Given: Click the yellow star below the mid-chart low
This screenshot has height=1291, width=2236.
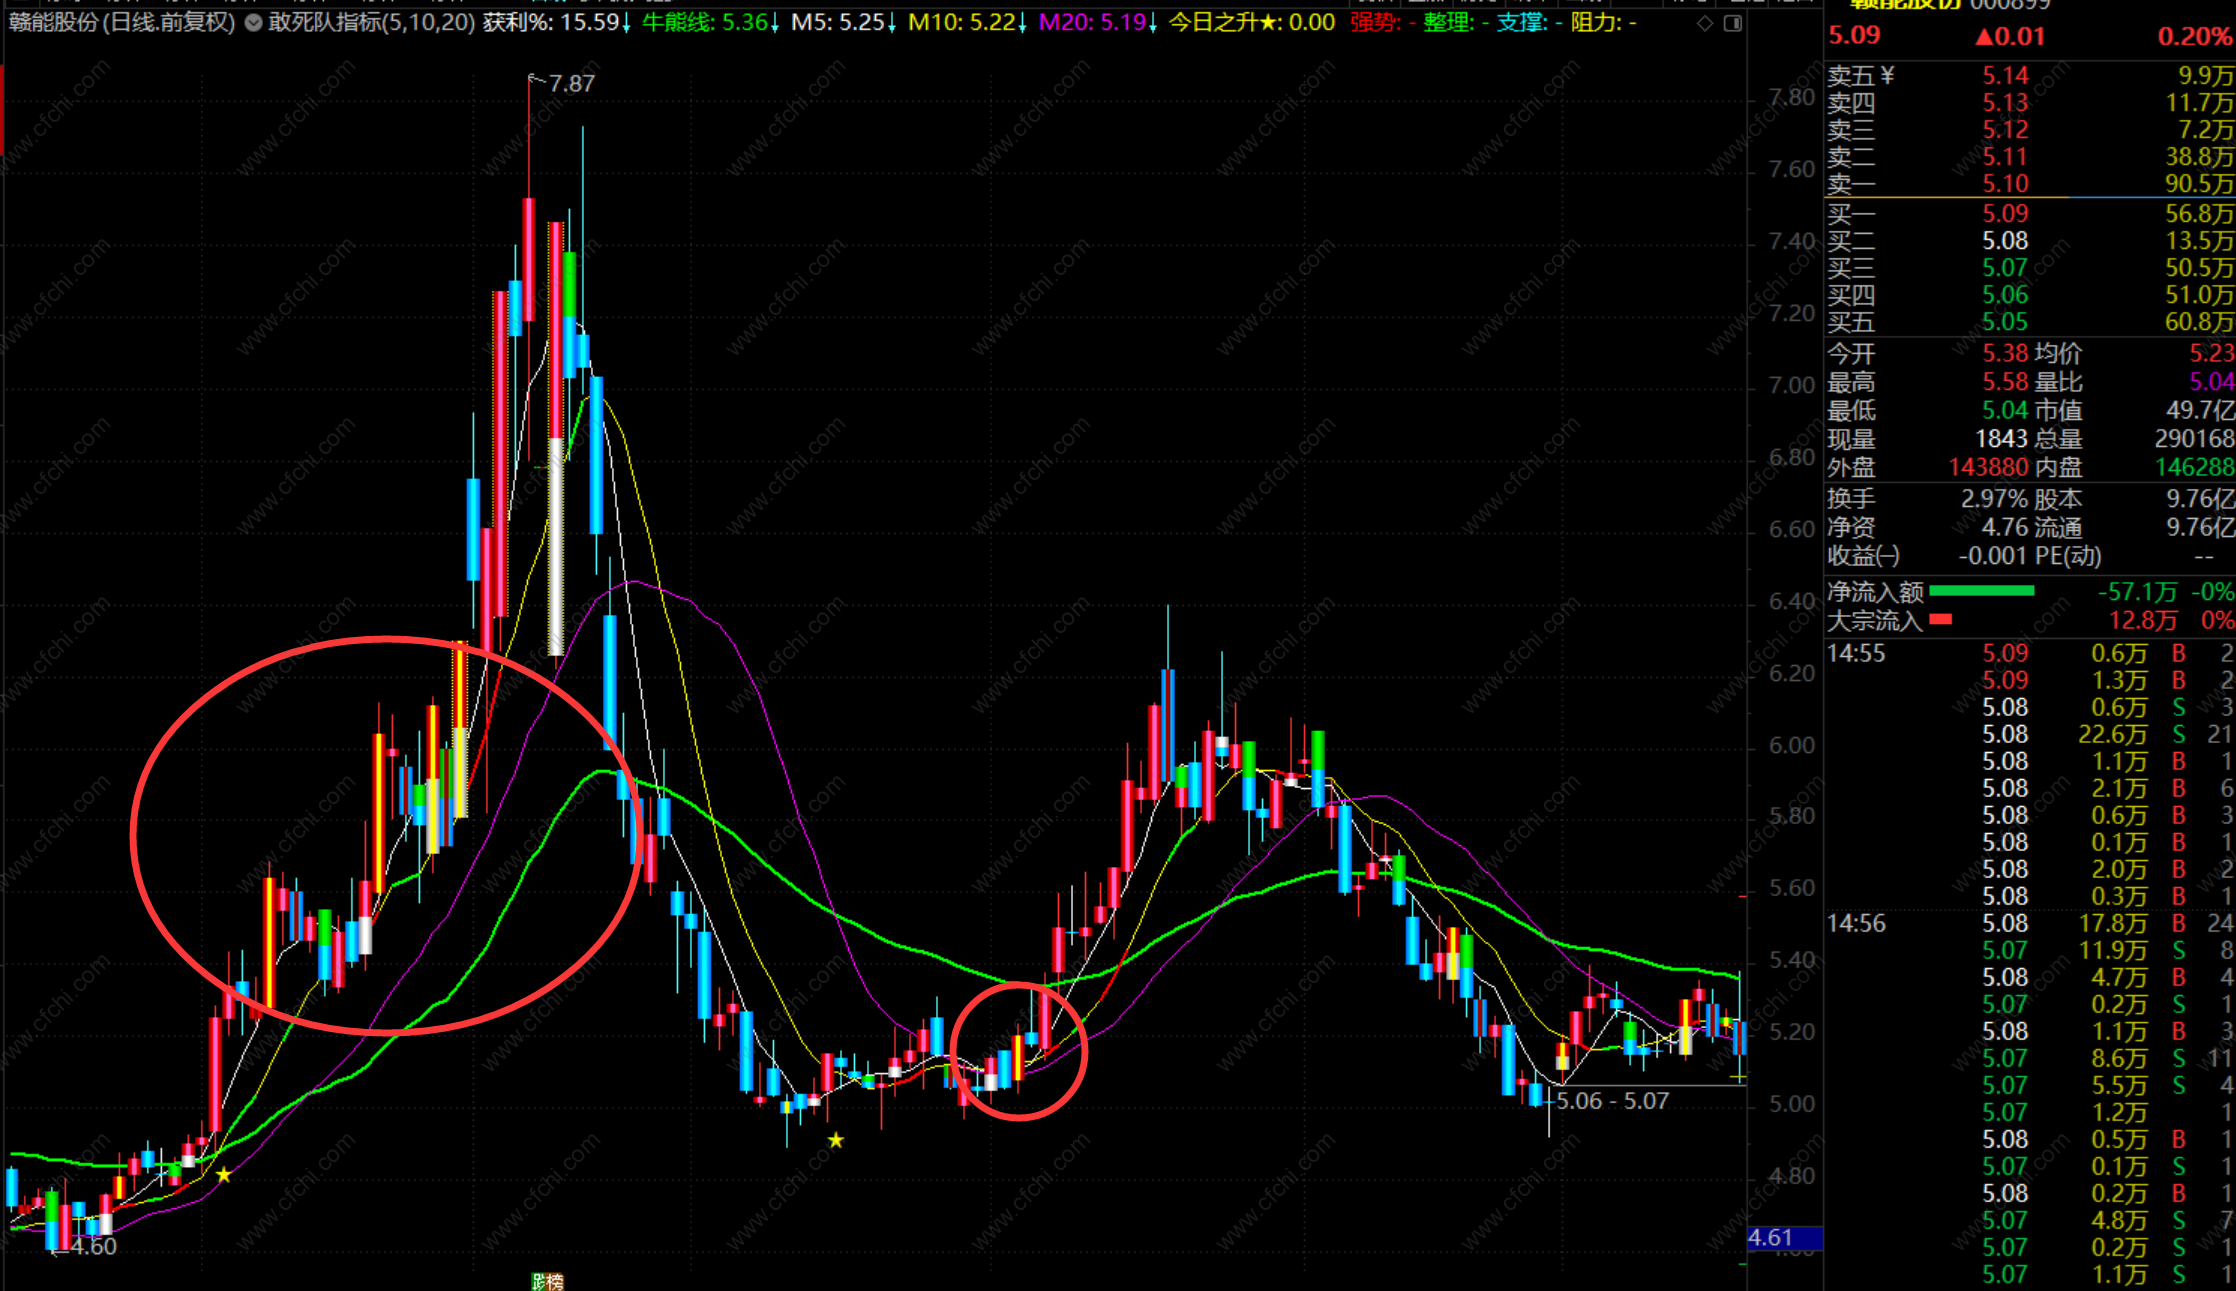Looking at the screenshot, I should (x=836, y=1140).
